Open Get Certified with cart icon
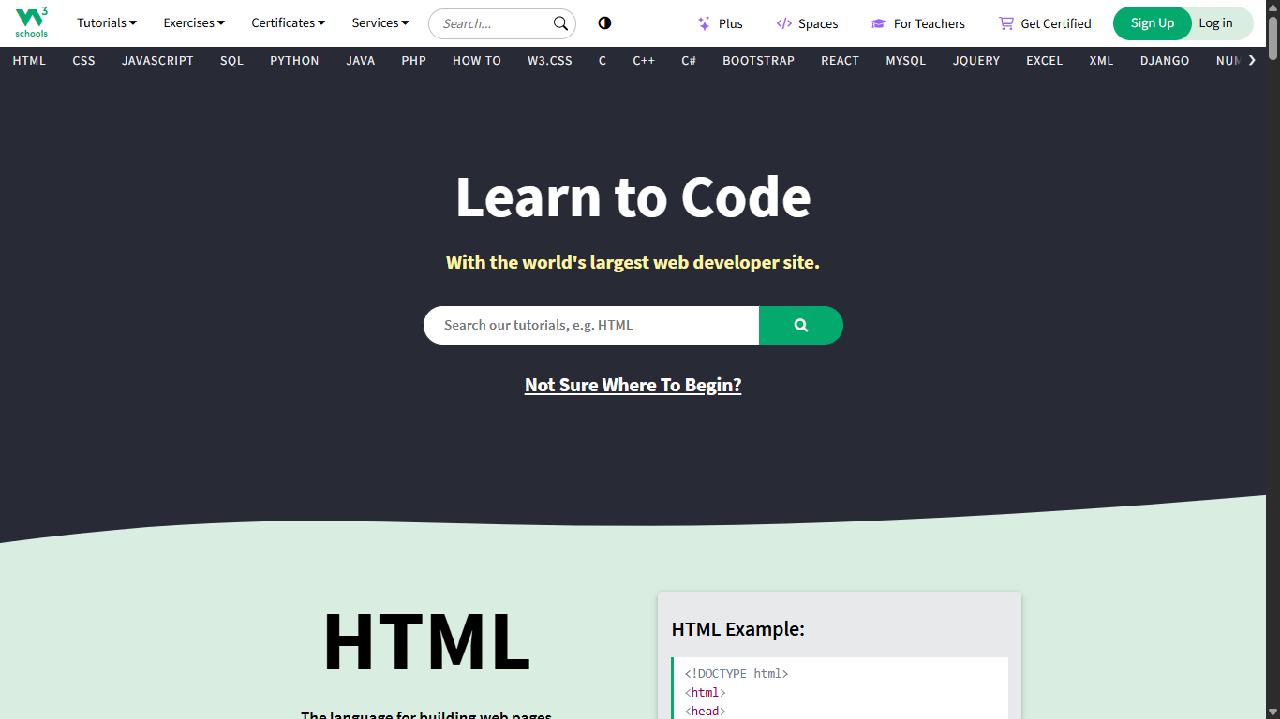The height and width of the screenshot is (719, 1280). tap(1045, 23)
